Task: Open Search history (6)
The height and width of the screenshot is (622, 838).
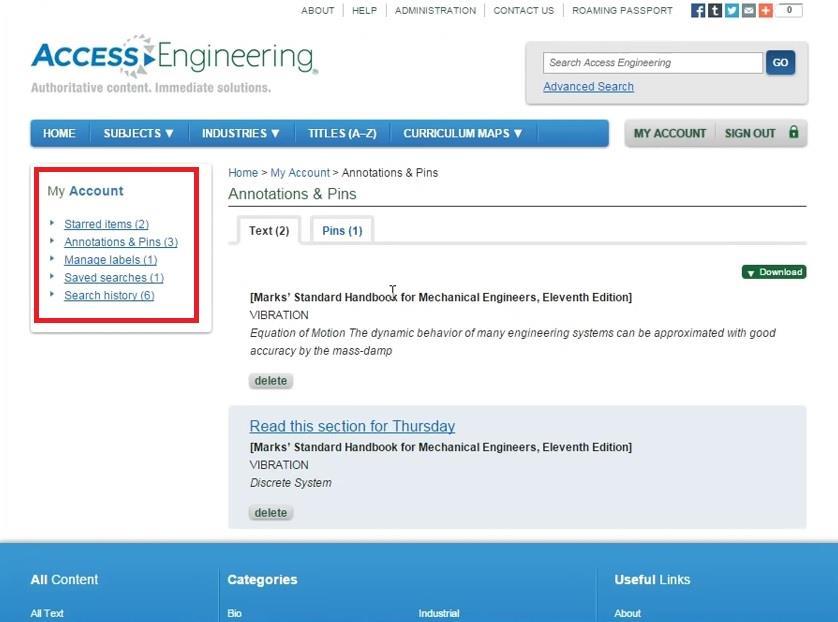Action: (109, 296)
